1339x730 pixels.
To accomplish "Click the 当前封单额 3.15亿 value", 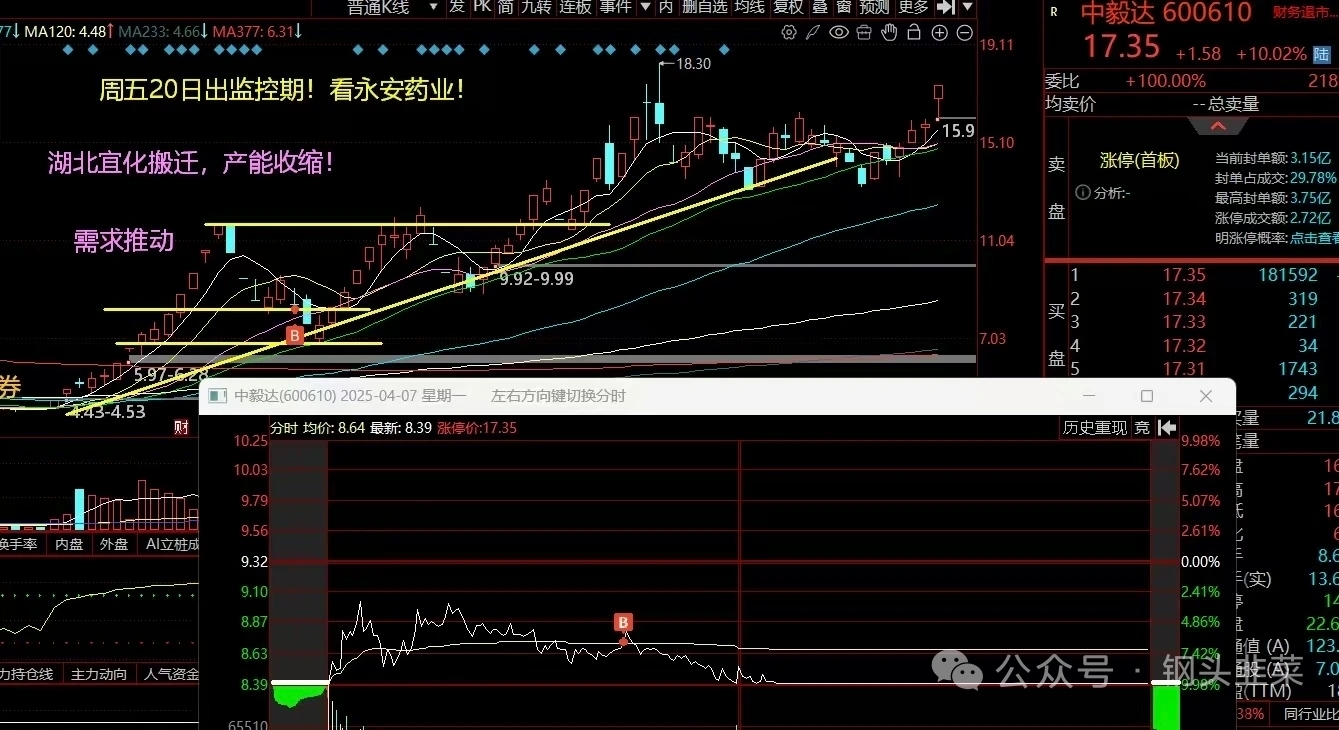I will 1311,158.
